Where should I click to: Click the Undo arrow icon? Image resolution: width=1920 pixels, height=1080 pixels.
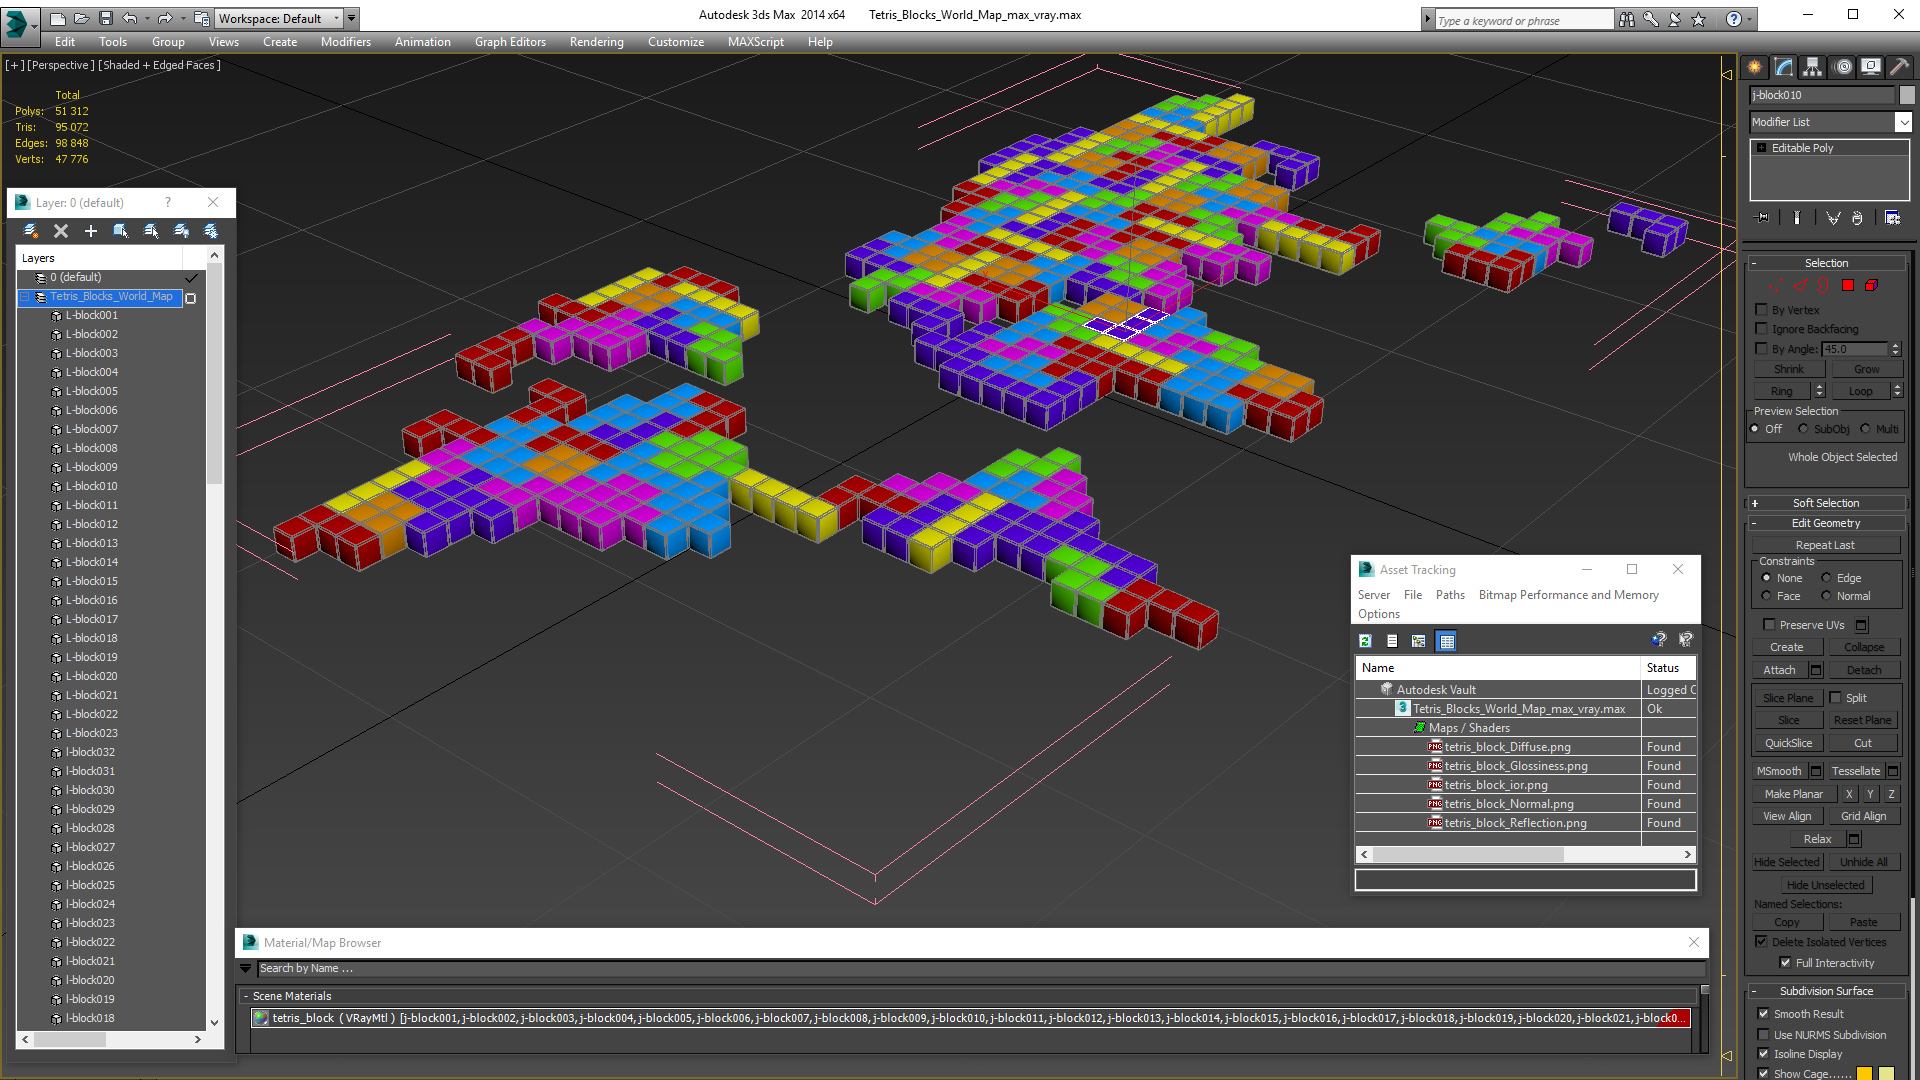(130, 18)
